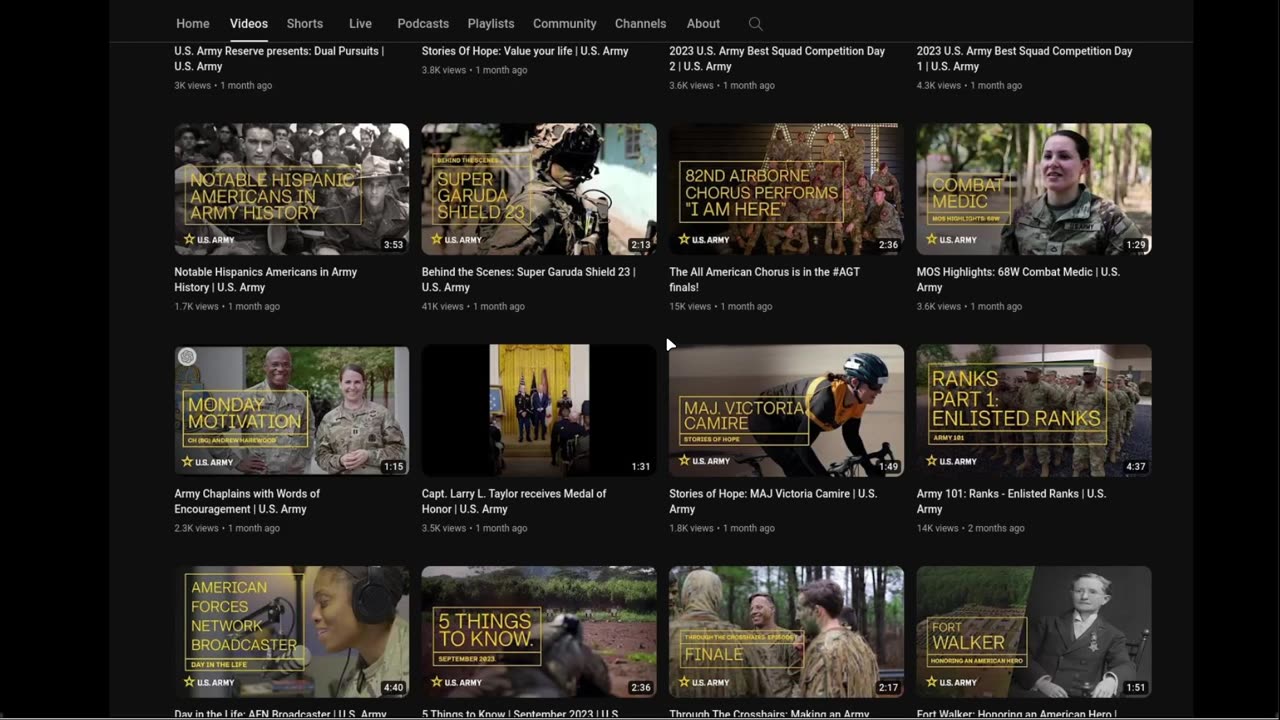This screenshot has width=1280, height=720.
Task: Click title 'Army 101: Ranks - Enlisted Ranks'
Action: [x=1011, y=501]
